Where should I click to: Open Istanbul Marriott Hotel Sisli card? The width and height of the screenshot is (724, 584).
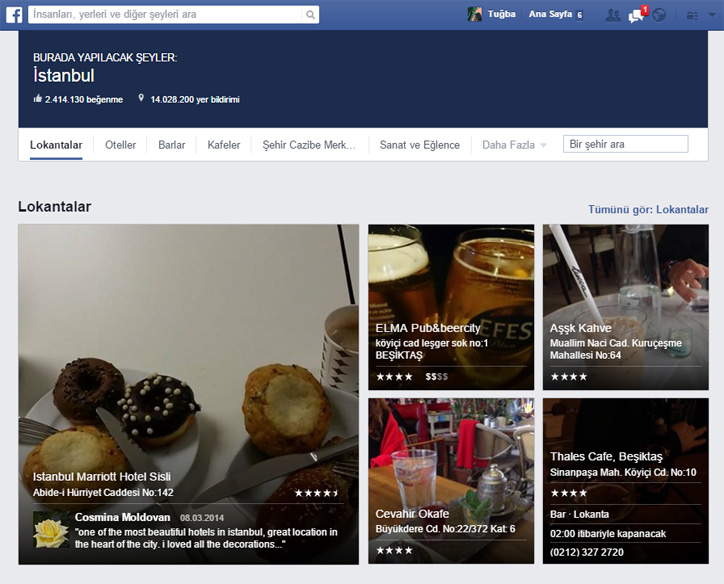click(188, 394)
